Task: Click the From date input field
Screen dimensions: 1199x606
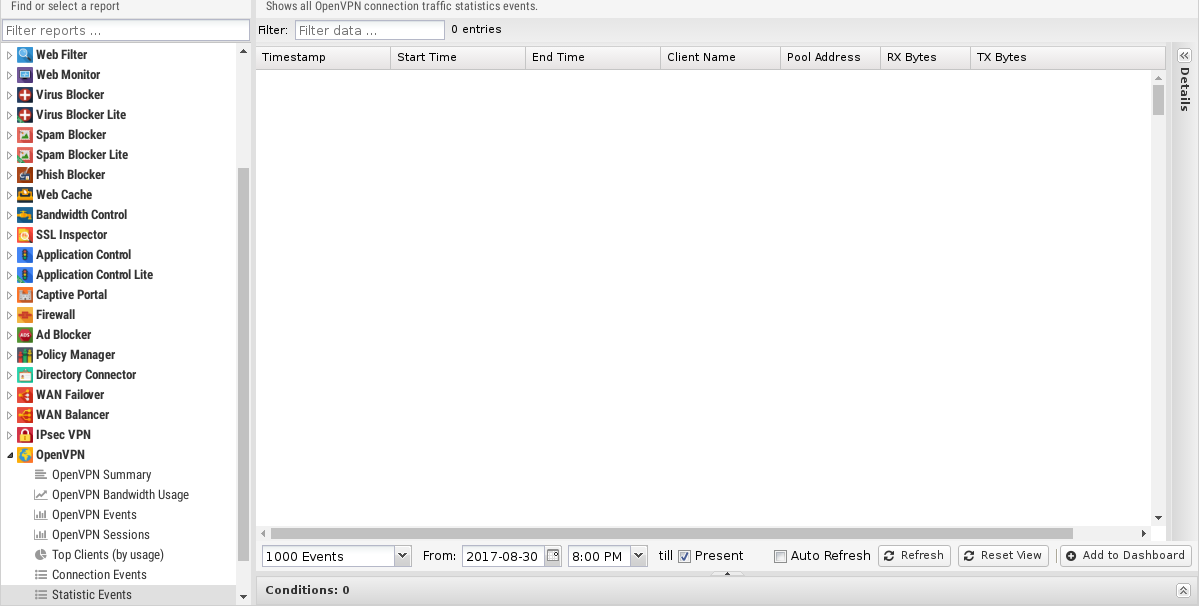Action: [503, 556]
